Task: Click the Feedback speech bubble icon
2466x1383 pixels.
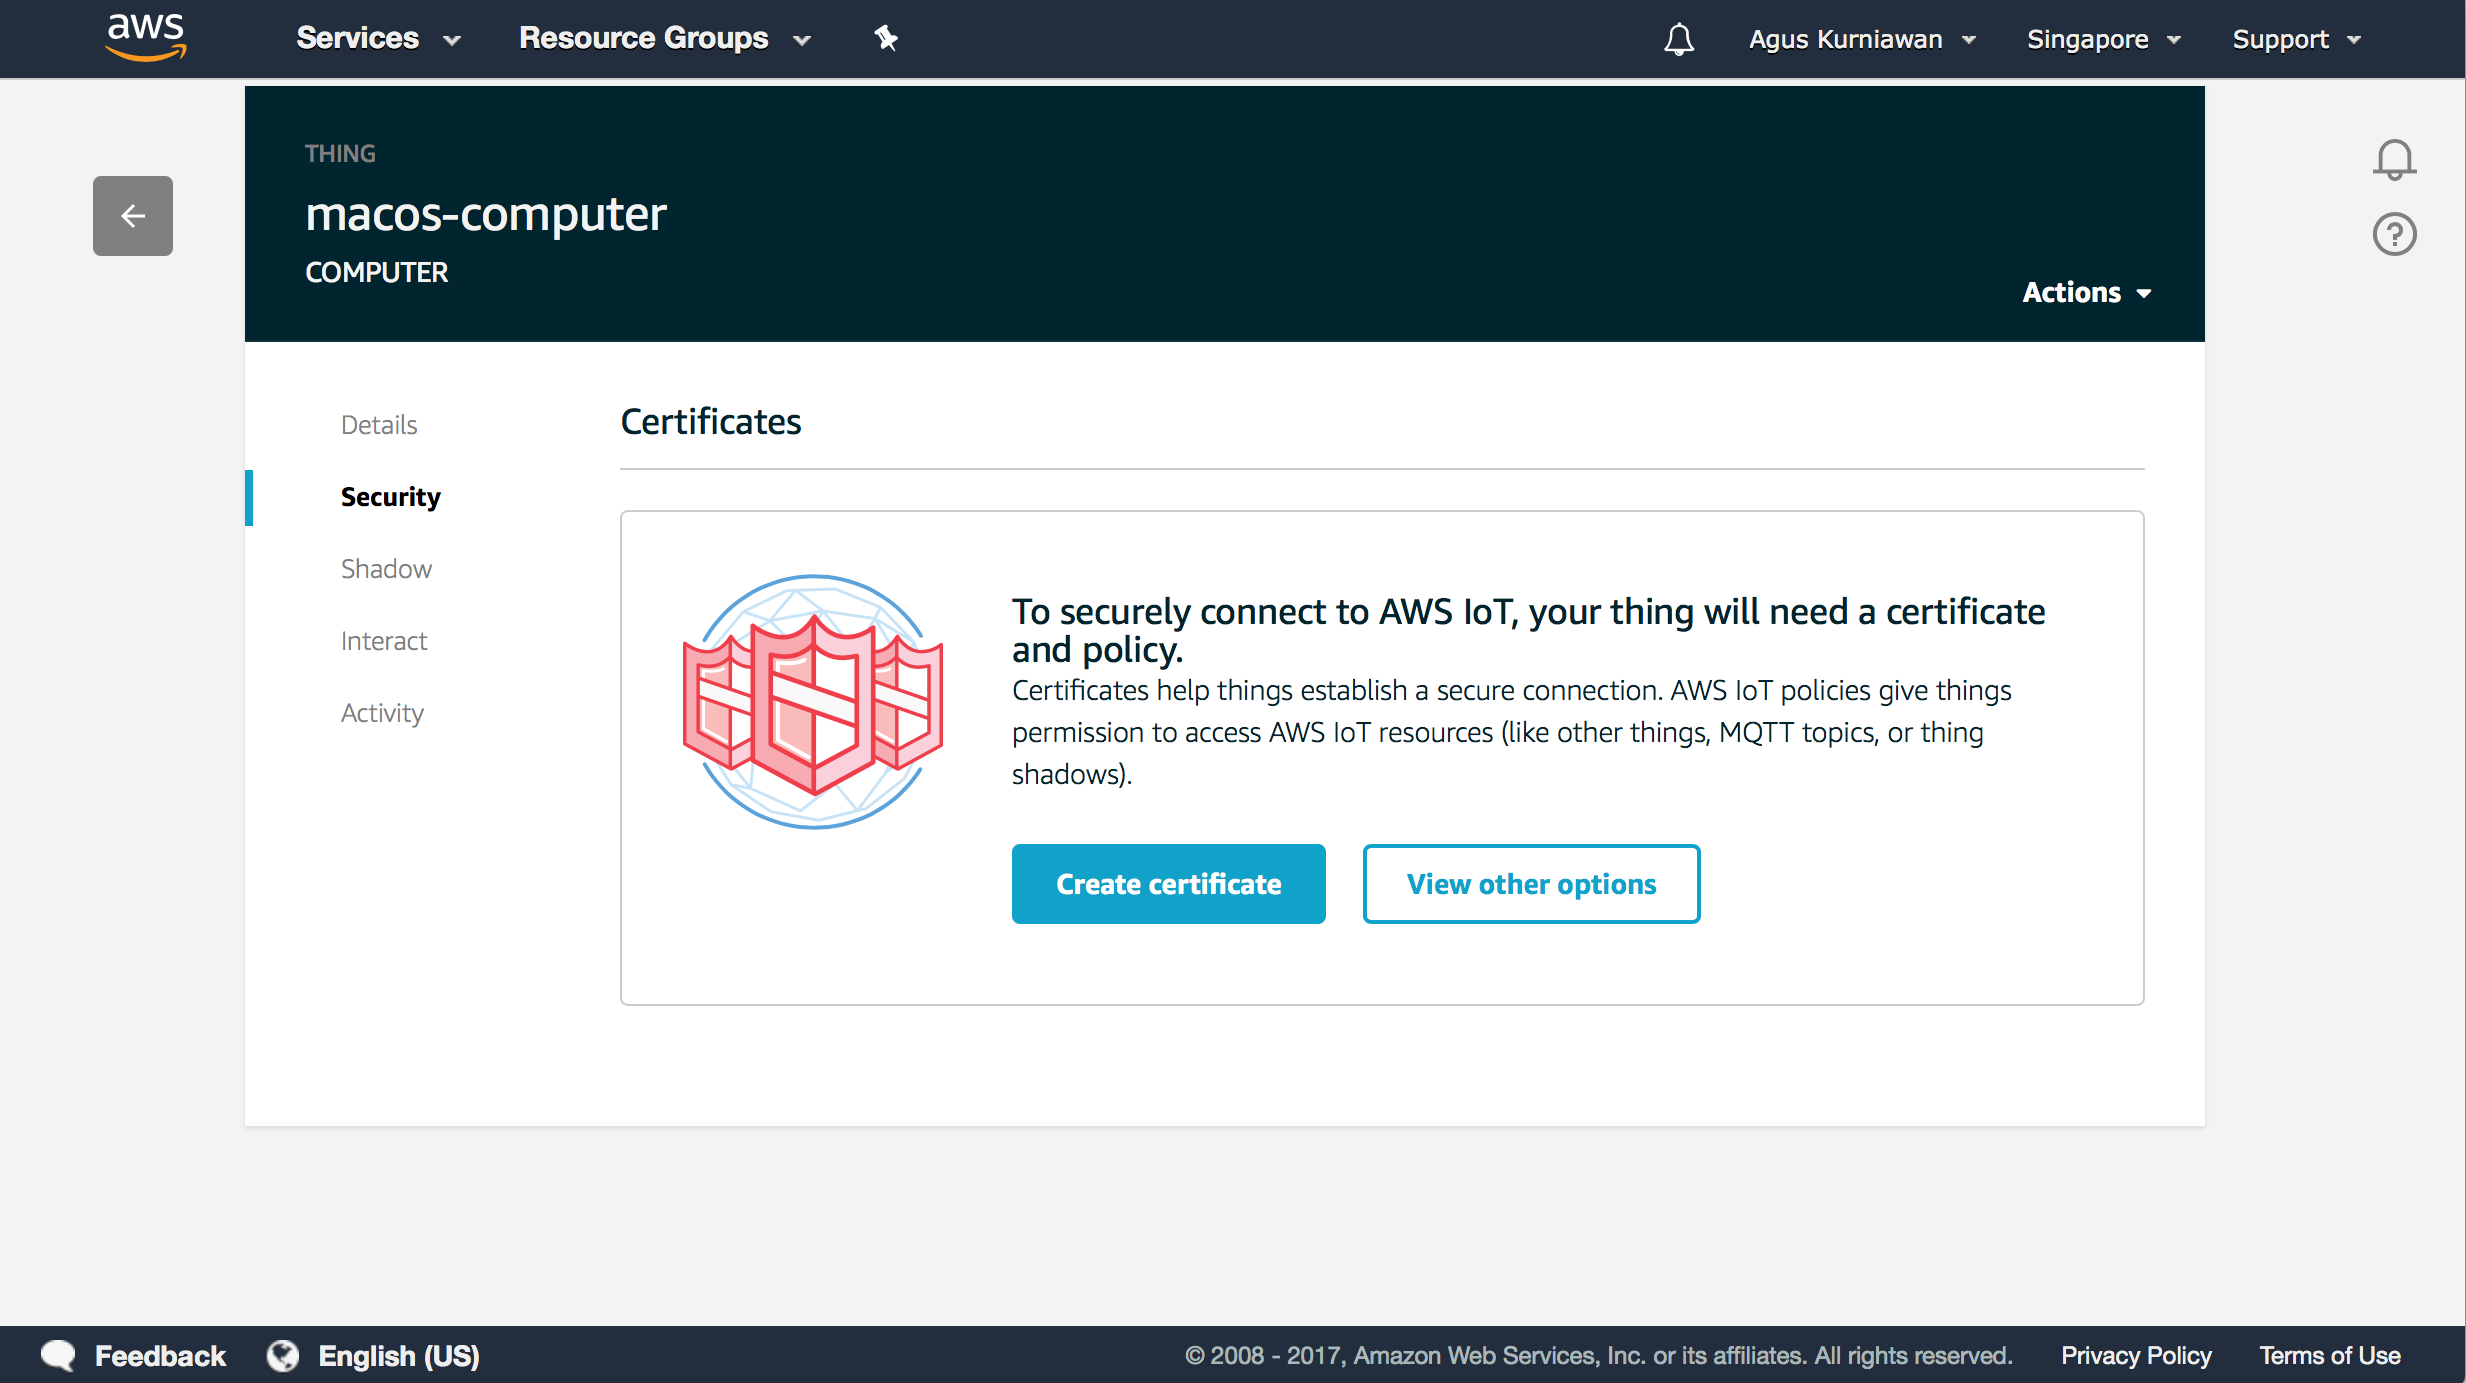Action: coord(58,1356)
